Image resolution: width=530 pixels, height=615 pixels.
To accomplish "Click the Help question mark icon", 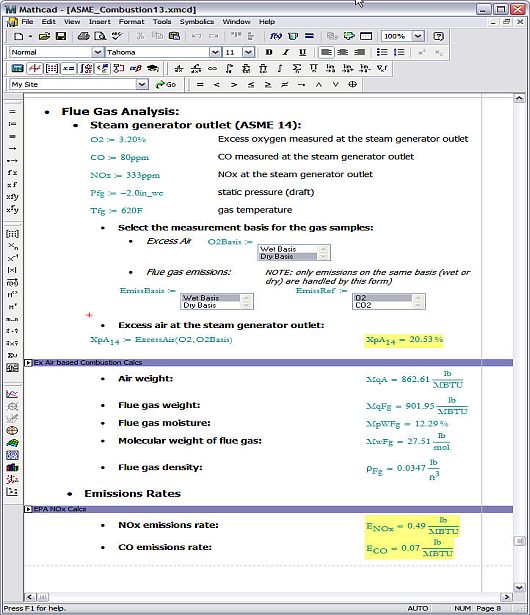I will pos(438,36).
